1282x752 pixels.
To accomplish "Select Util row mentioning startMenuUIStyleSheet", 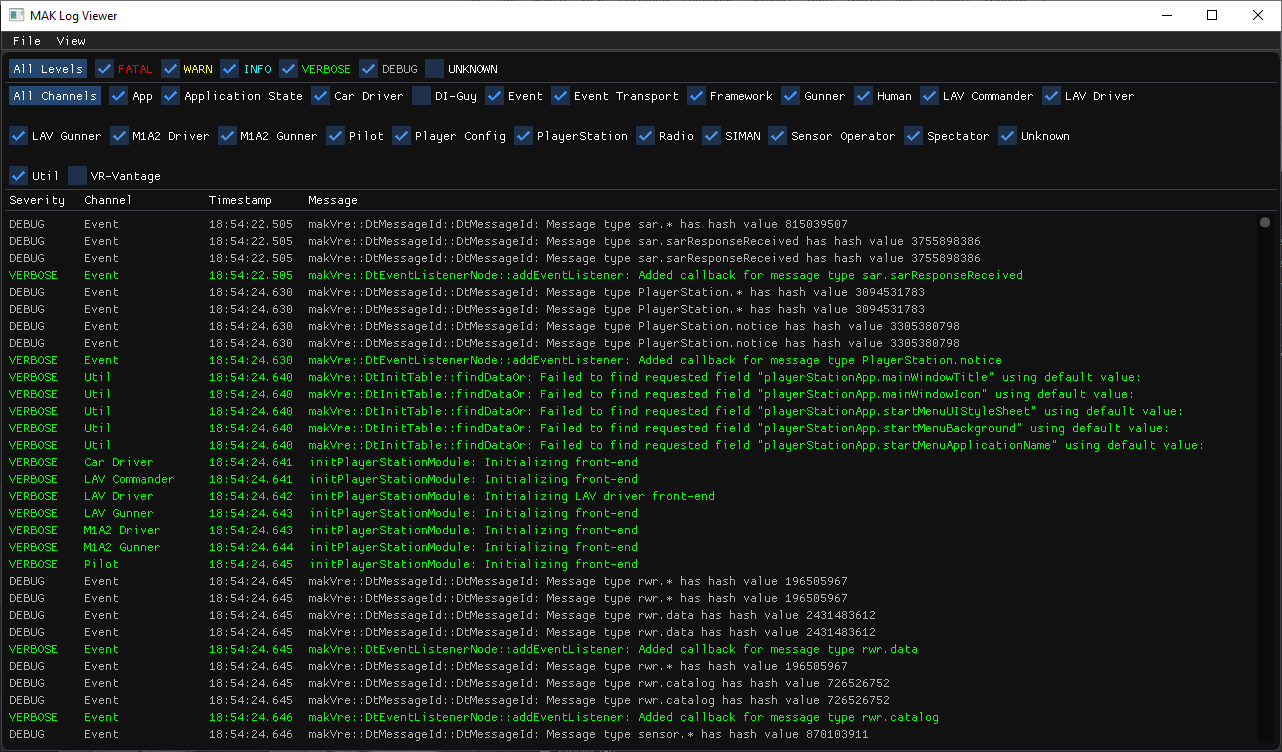I will pos(630,411).
